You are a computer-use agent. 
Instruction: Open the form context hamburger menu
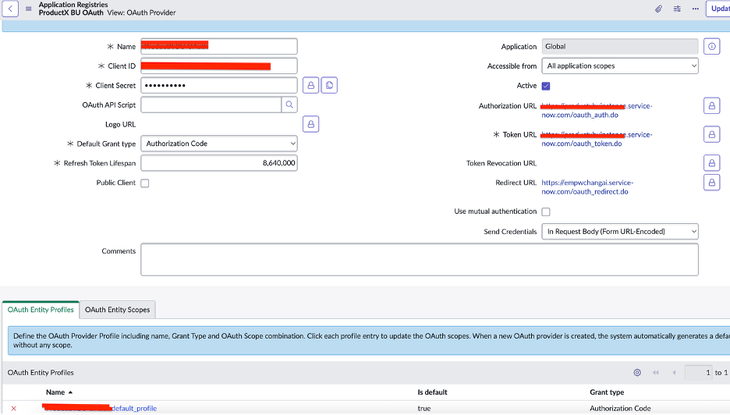click(28, 8)
